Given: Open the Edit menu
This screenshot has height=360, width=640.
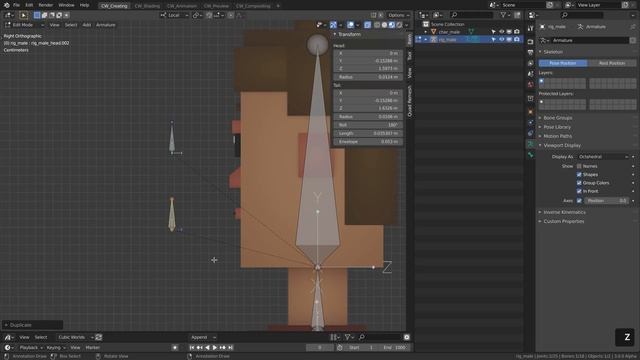Looking at the screenshot, I should pos(29,5).
